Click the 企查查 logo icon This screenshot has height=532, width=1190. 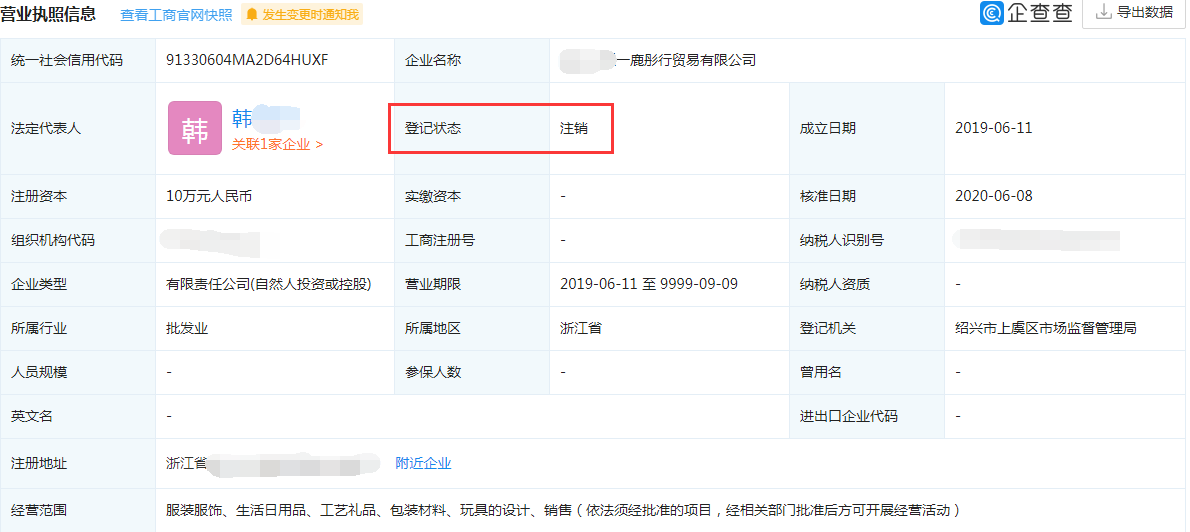click(x=992, y=13)
